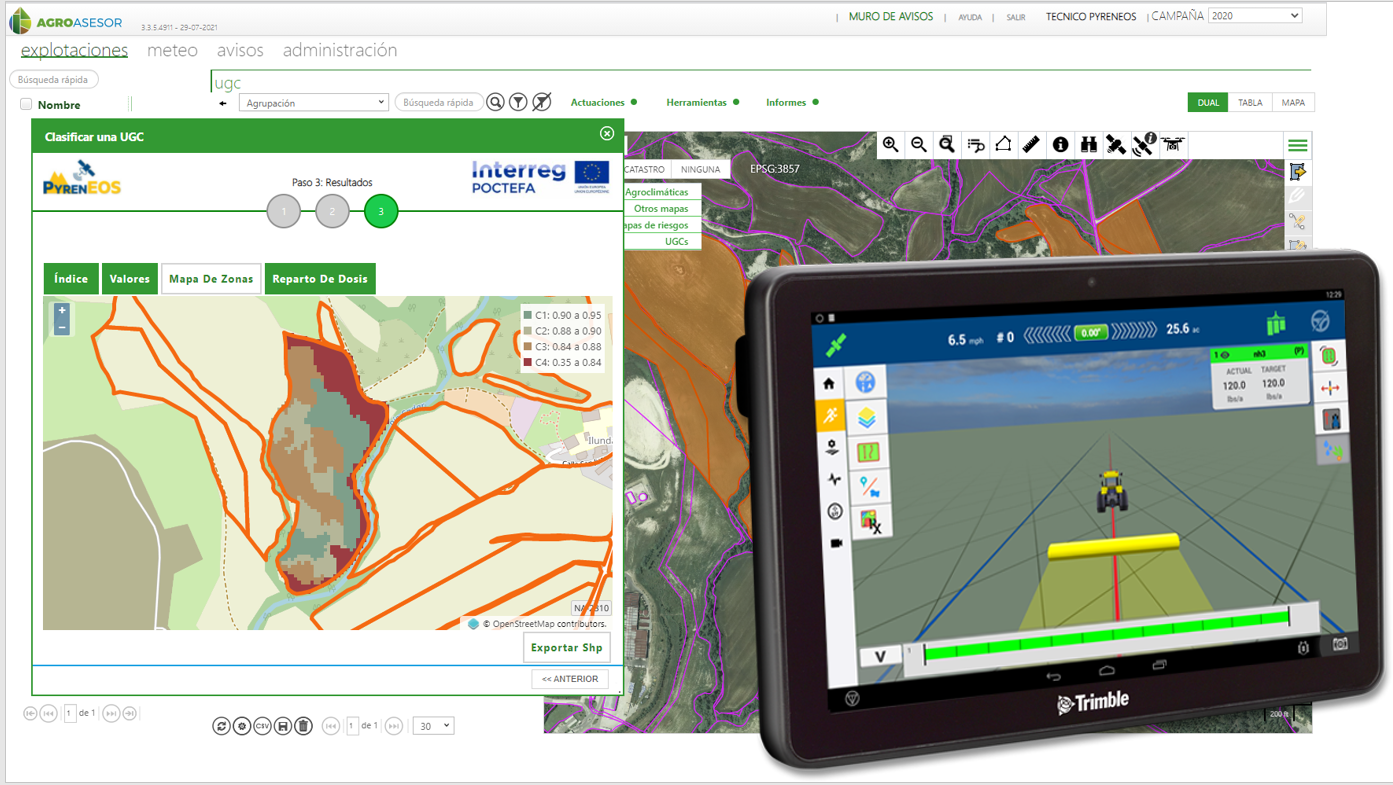This screenshot has height=785, width=1393.
Task: Click the clear filter icon
Action: 541,102
